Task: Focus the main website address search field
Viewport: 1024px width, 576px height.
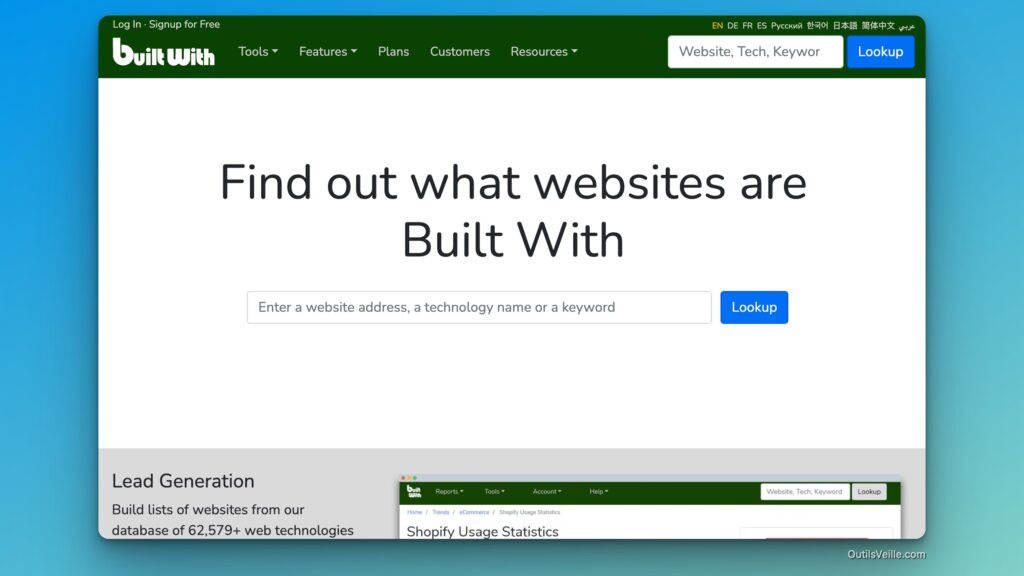Action: [x=479, y=307]
